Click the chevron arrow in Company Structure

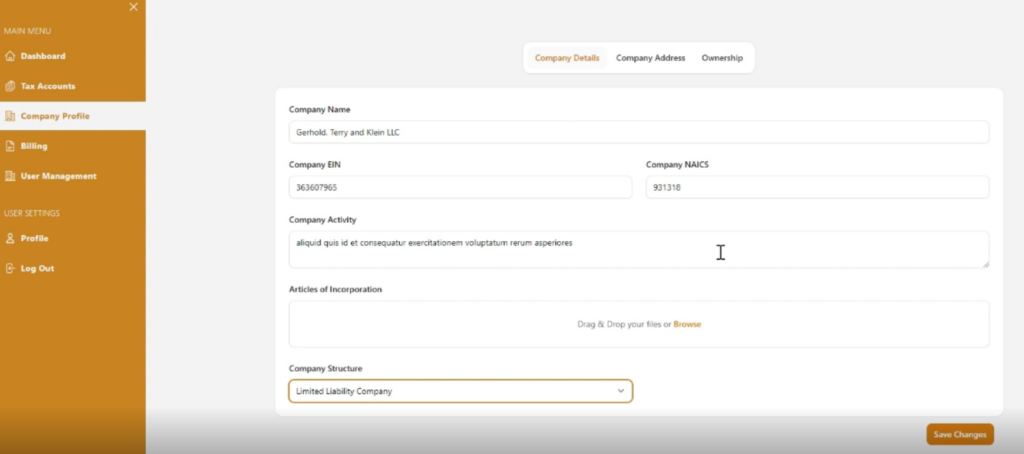click(x=620, y=391)
